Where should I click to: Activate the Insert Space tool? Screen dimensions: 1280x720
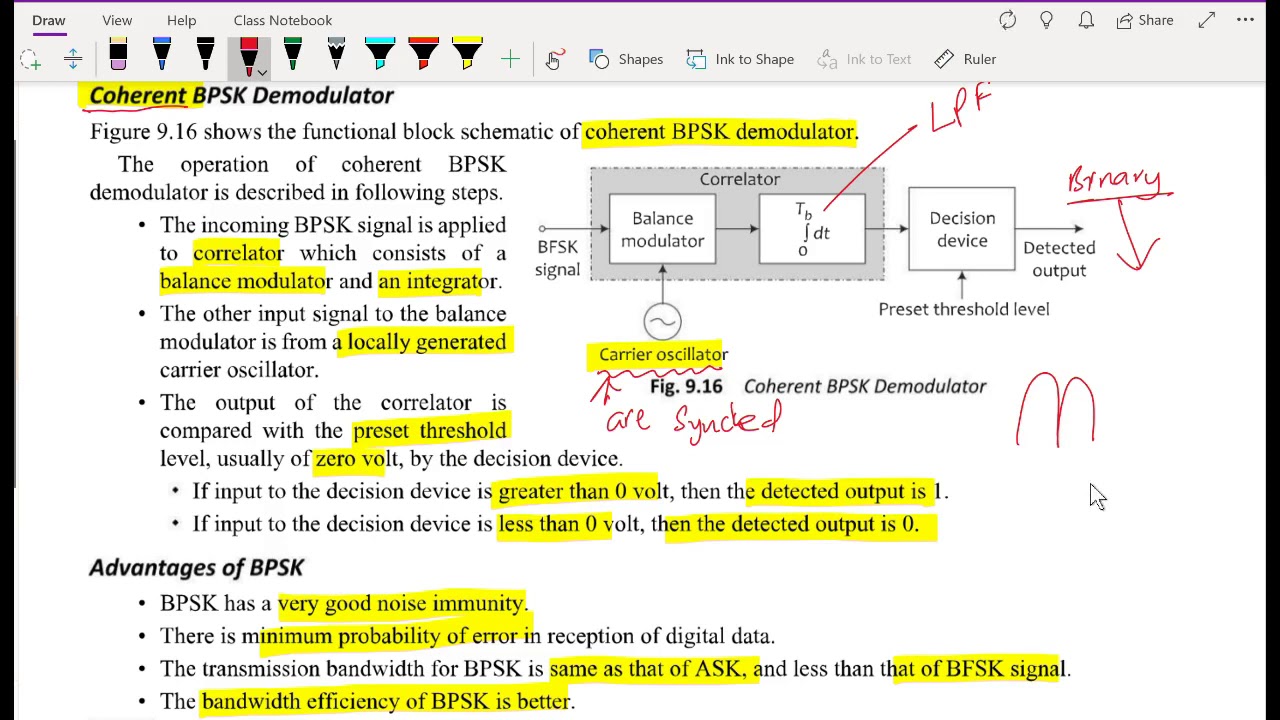(x=73, y=59)
